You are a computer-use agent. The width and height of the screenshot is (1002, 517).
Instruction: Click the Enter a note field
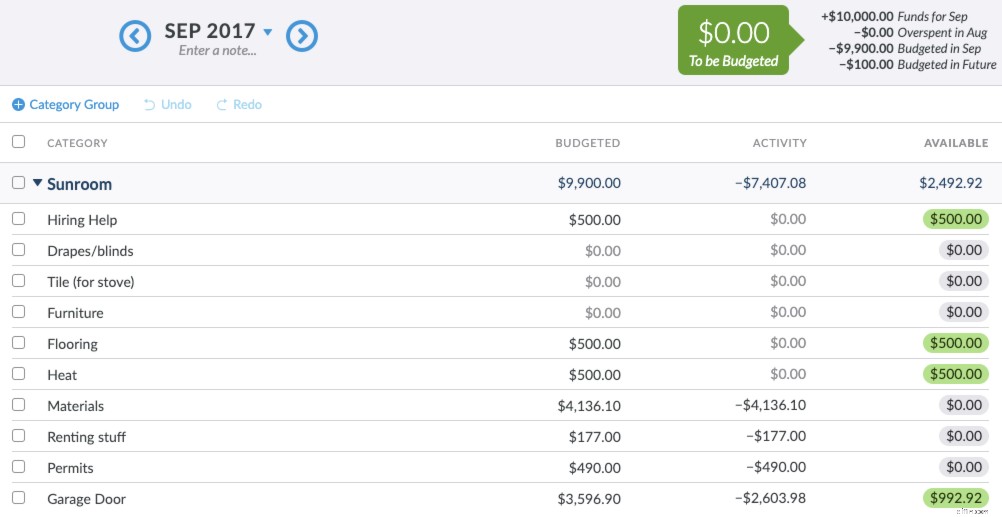coord(217,51)
